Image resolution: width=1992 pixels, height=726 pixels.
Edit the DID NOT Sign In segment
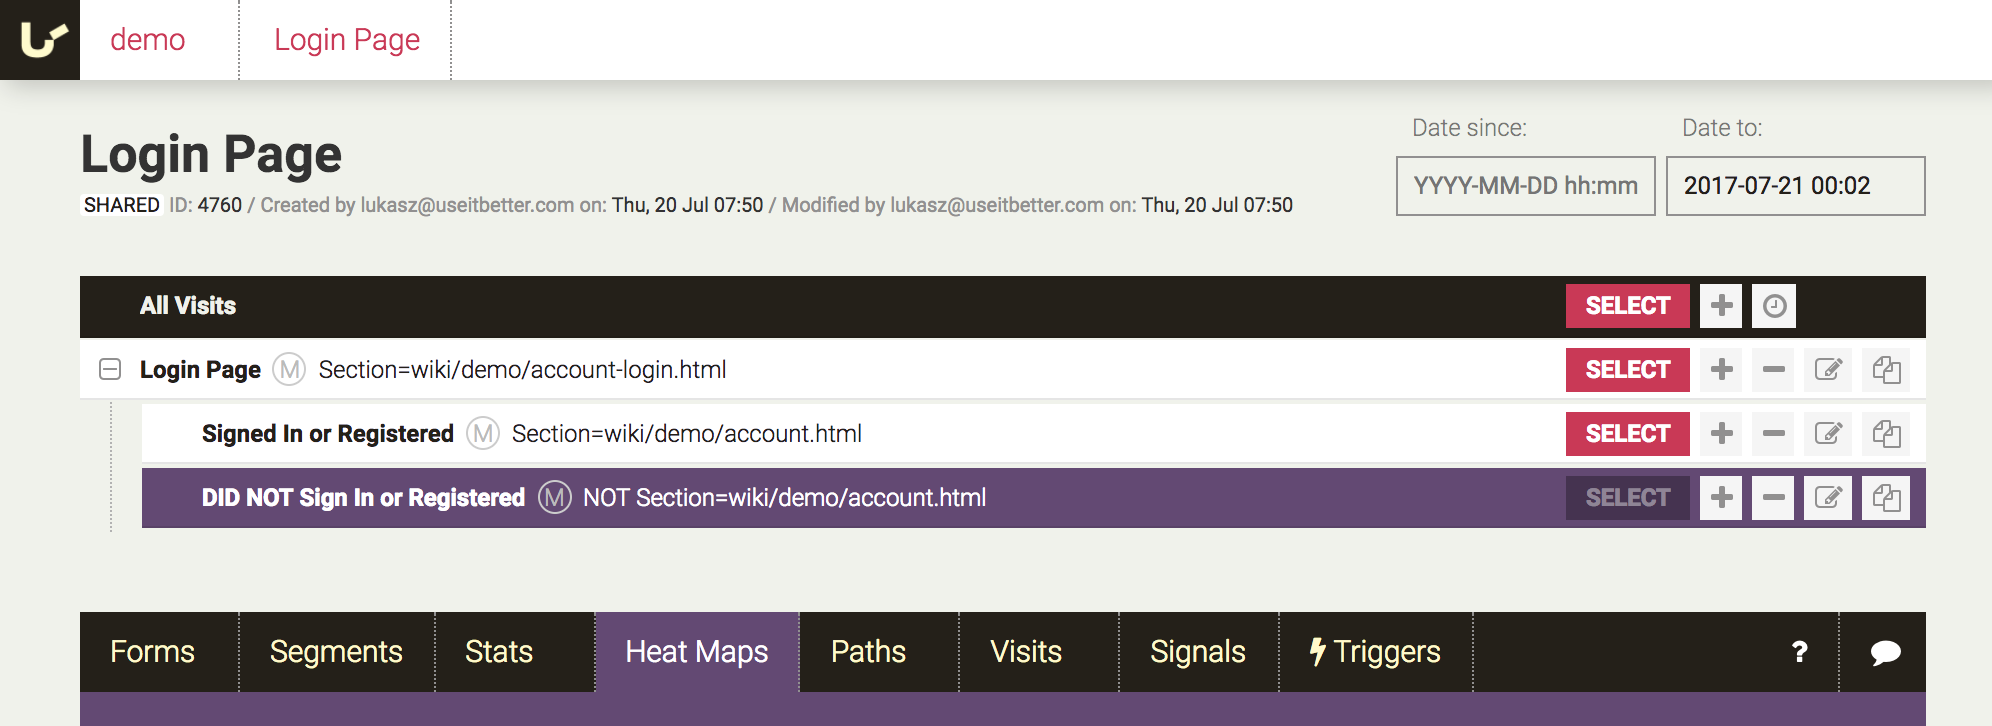pos(1828,498)
